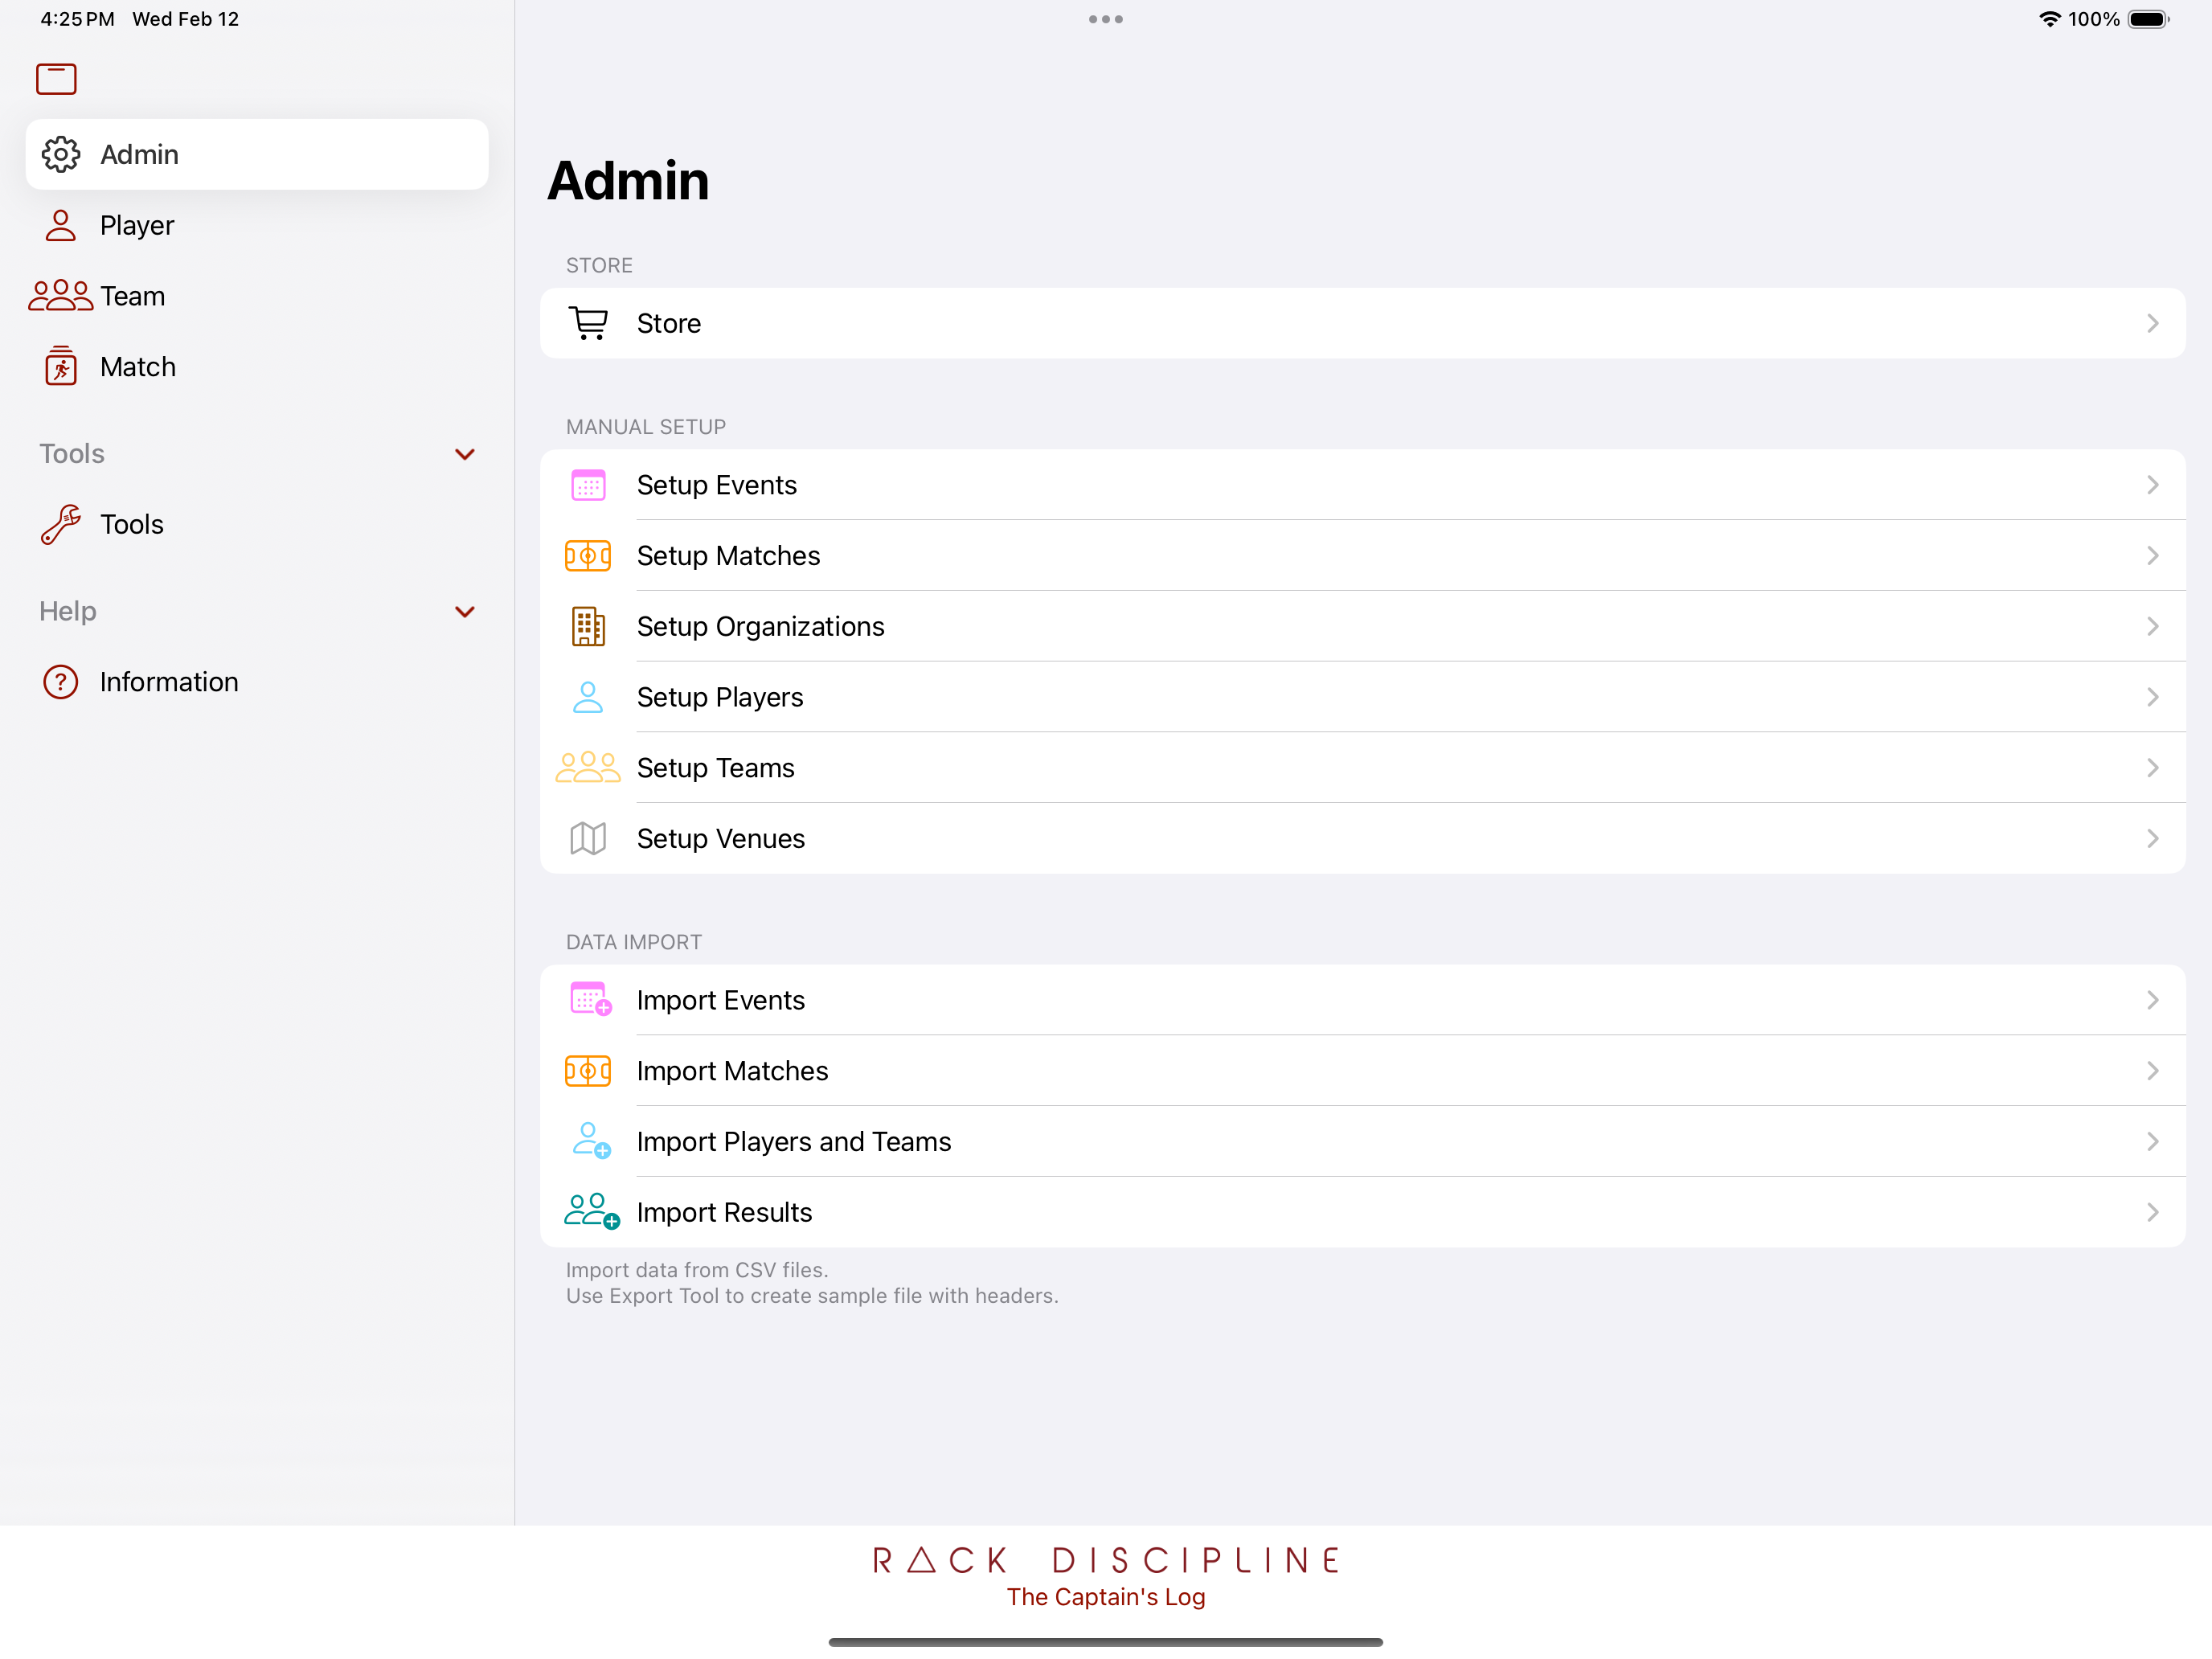Click the Setup Organizations building icon
Screen dimensions: 2212x1659
coord(588,626)
